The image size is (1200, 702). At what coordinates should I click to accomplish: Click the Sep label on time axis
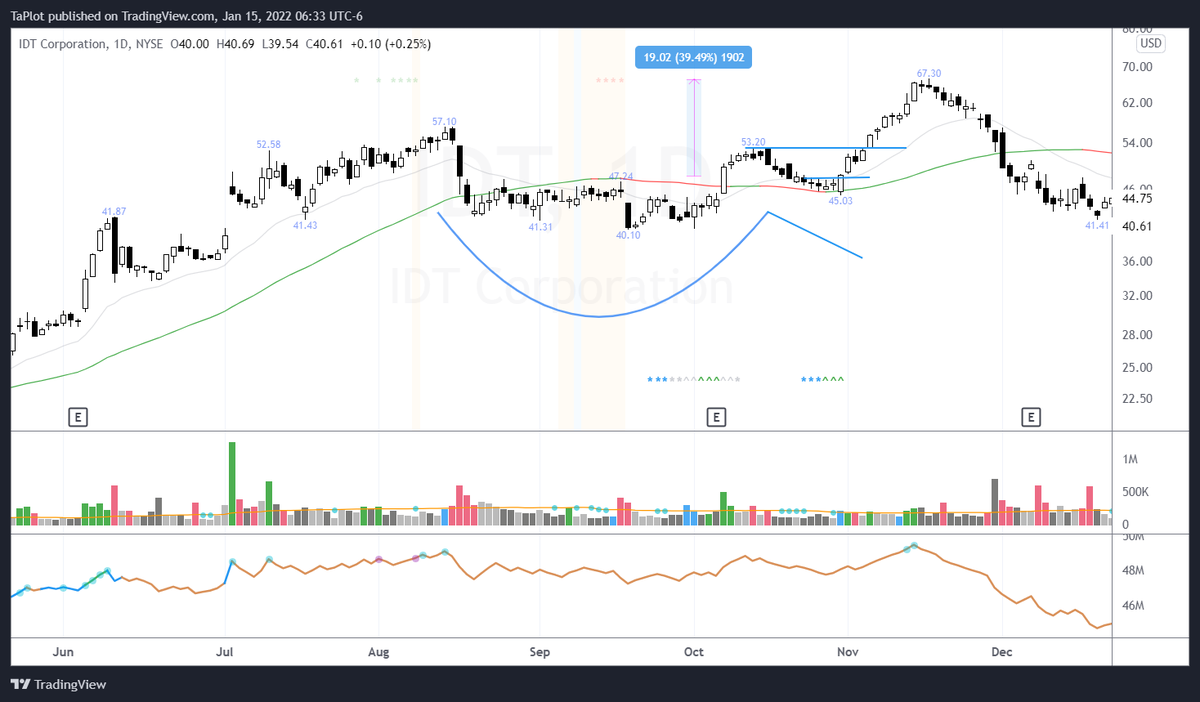coord(540,652)
